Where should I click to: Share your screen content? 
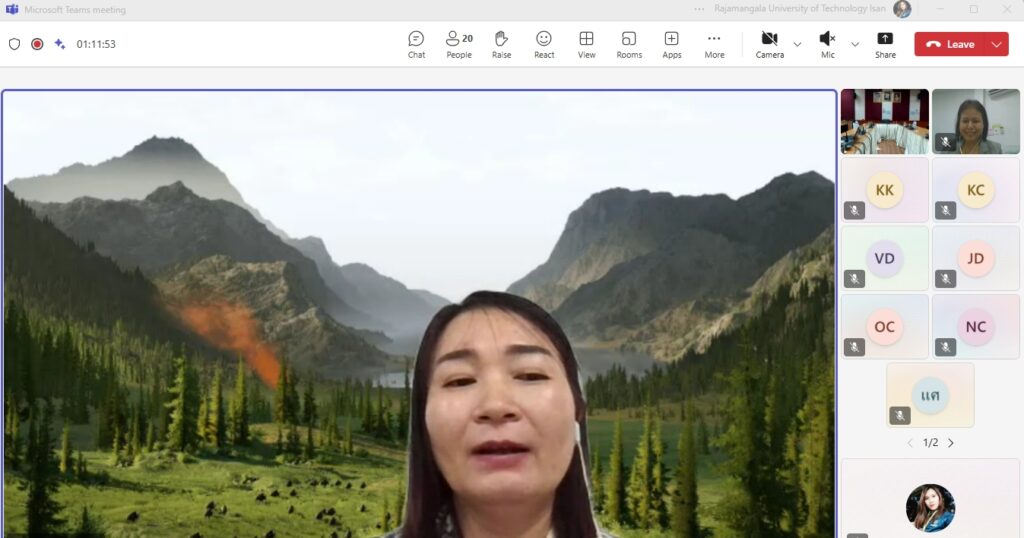point(885,44)
